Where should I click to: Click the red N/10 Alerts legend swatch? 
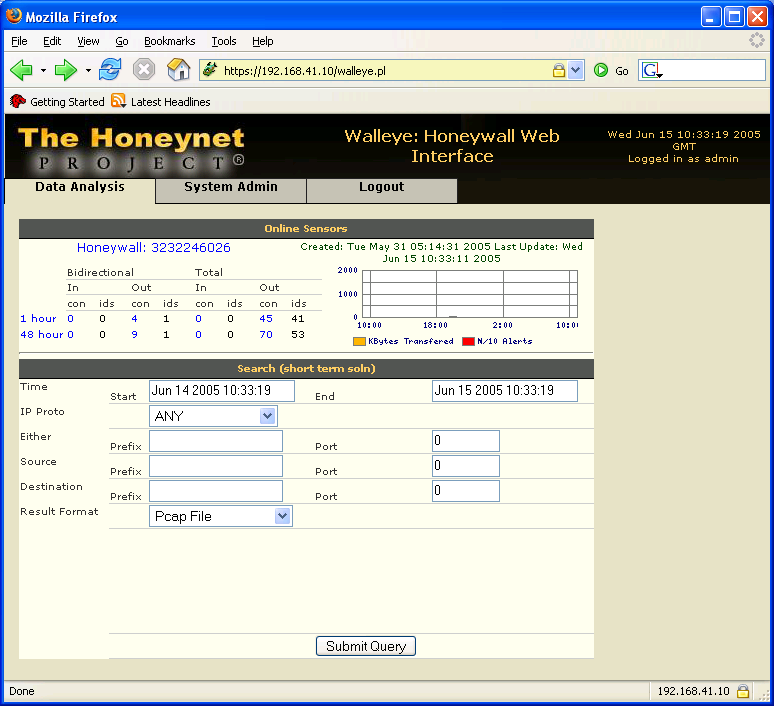[468, 341]
